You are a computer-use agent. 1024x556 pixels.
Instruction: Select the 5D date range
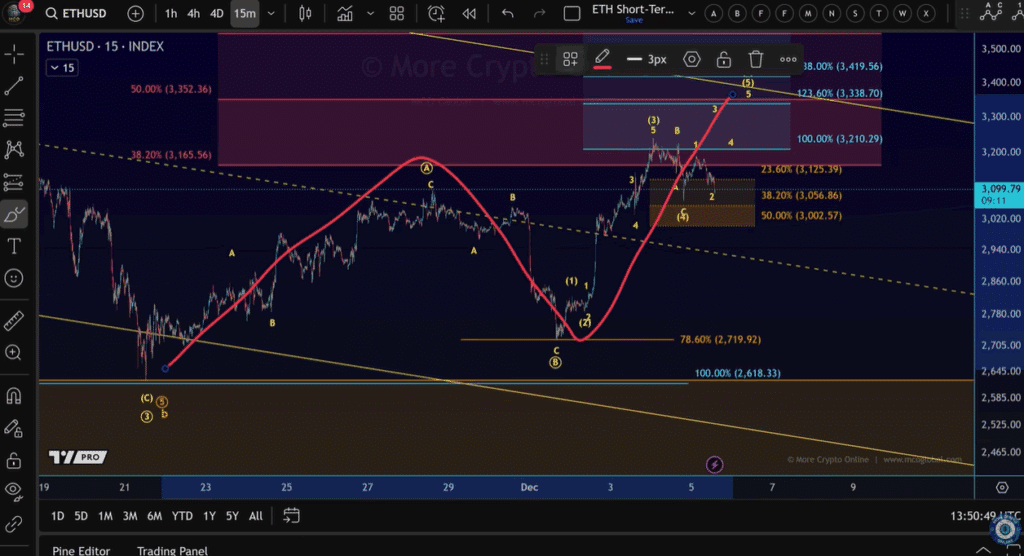tap(81, 516)
